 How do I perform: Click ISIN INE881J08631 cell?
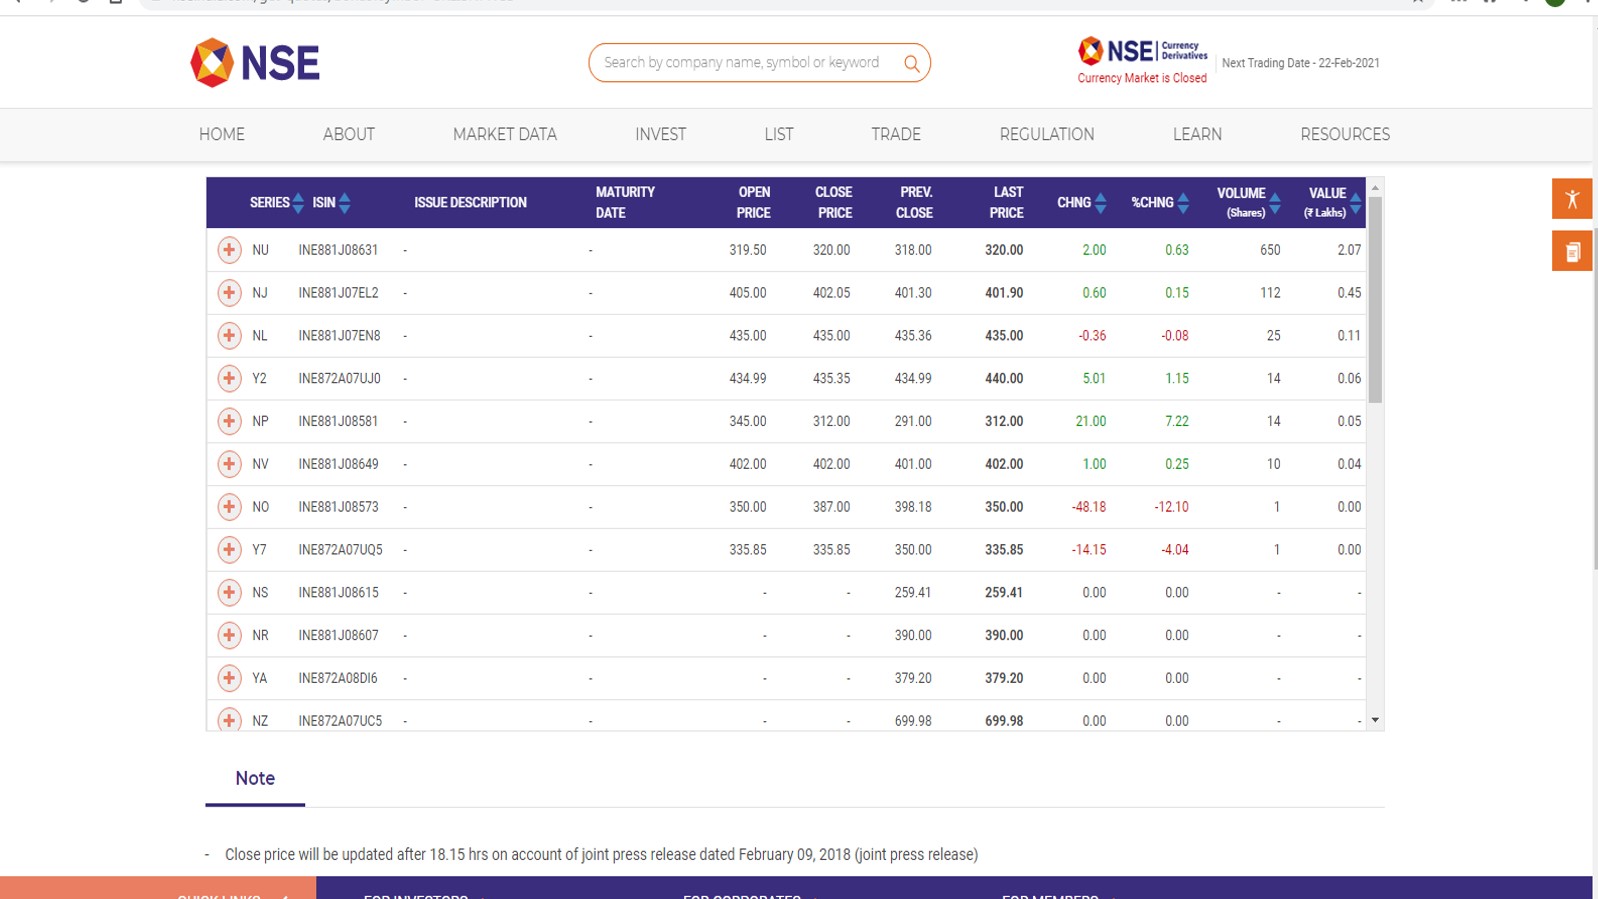338,250
